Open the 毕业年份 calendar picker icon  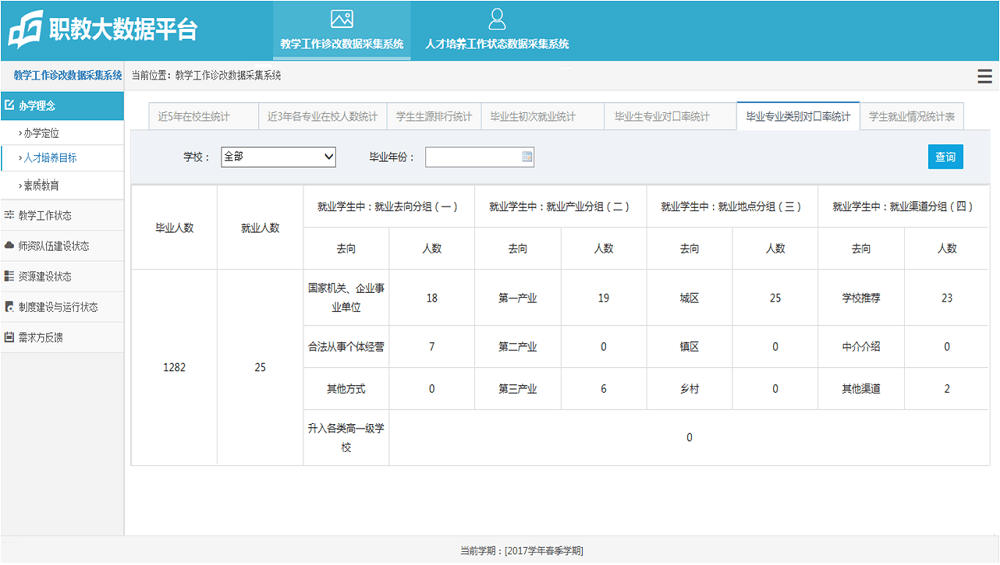(527, 157)
